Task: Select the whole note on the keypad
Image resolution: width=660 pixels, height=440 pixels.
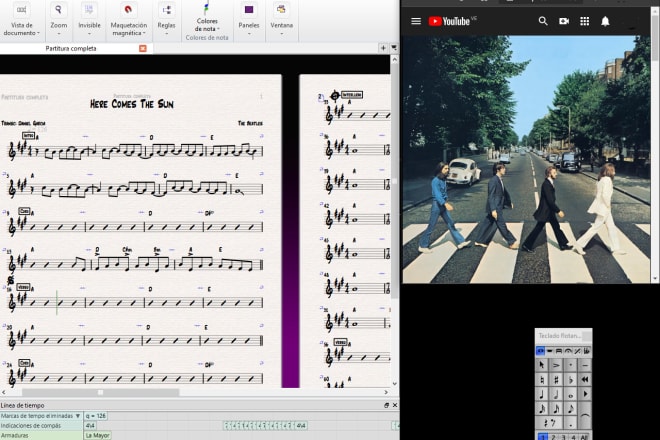Action: [571, 394]
